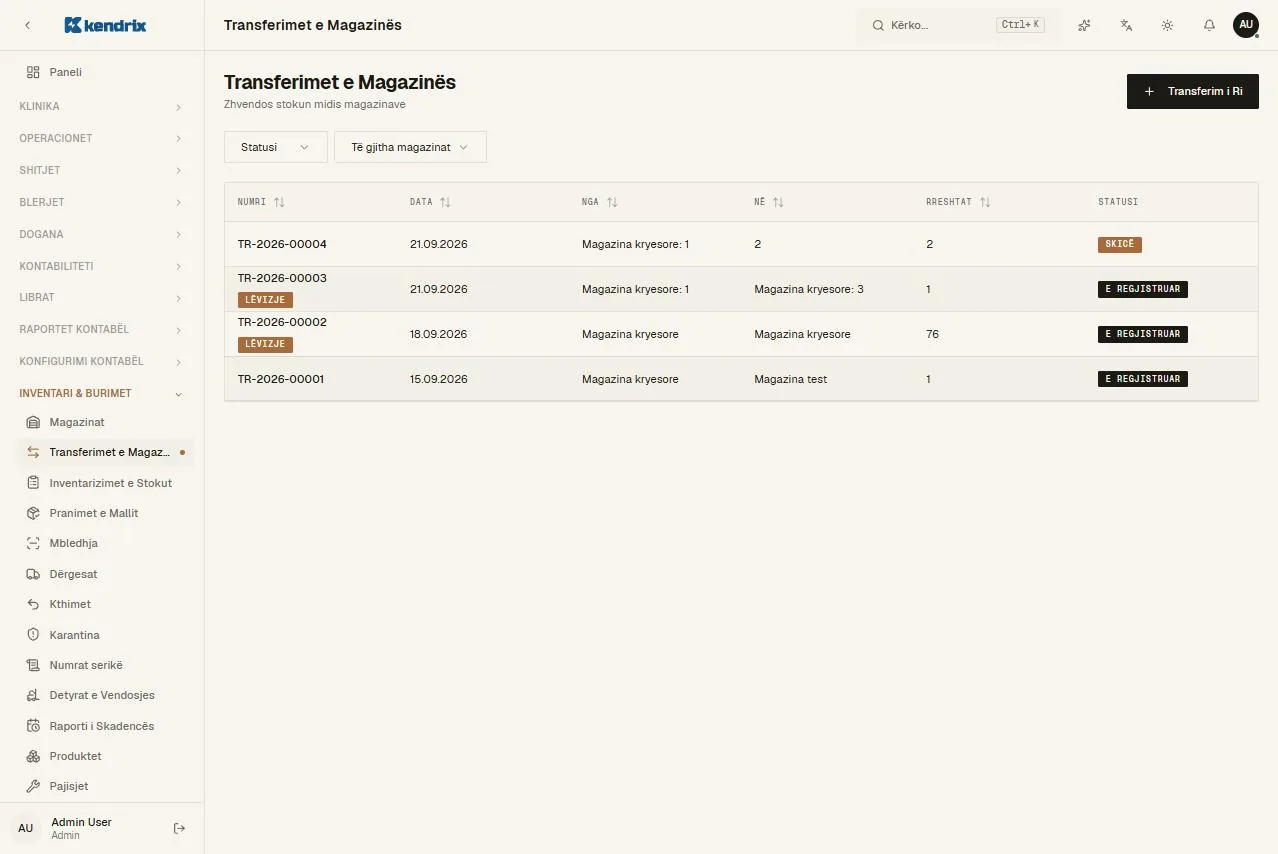Click E Regjistruar badge for TR-2026-00001
The height and width of the screenshot is (854, 1278).
coord(1142,379)
